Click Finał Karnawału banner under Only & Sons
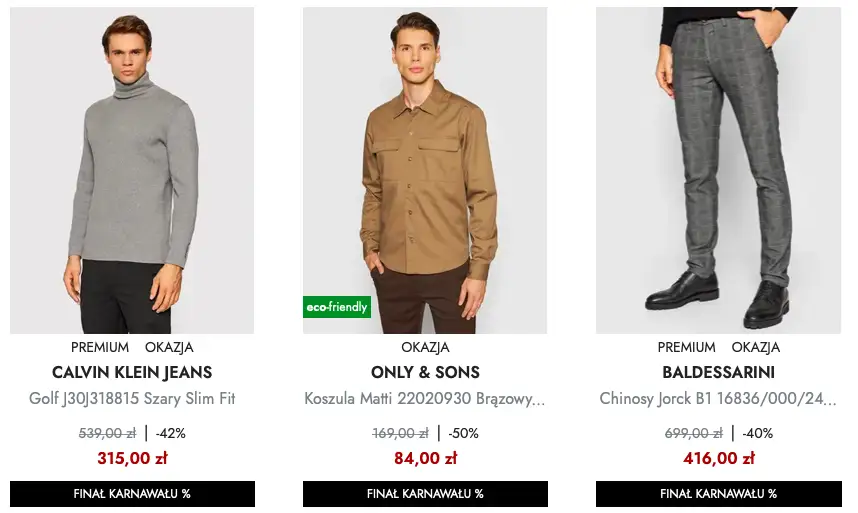 [425, 494]
